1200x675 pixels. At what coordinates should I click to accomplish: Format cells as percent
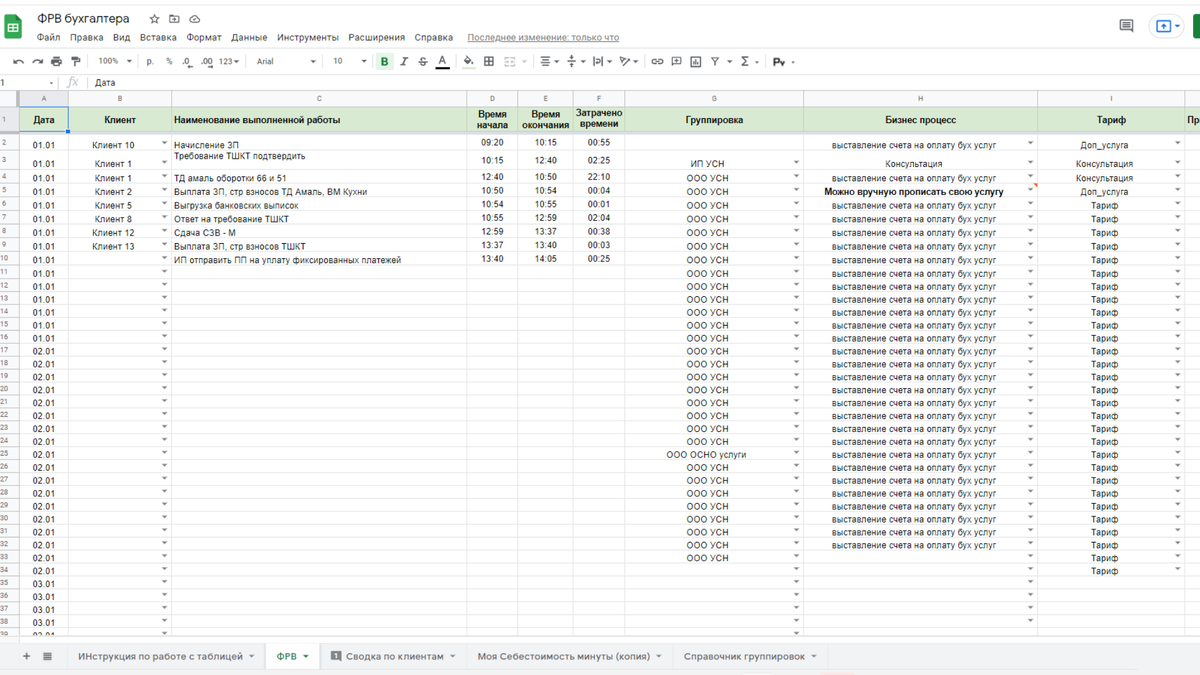(169, 62)
